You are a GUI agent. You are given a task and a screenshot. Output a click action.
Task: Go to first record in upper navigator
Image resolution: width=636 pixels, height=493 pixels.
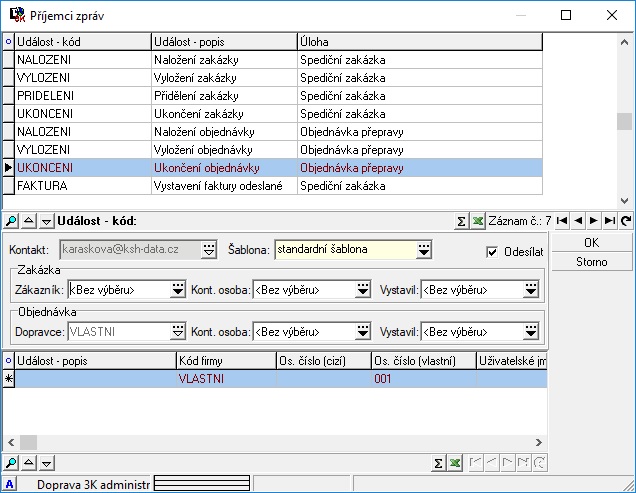pyautogui.click(x=562, y=221)
